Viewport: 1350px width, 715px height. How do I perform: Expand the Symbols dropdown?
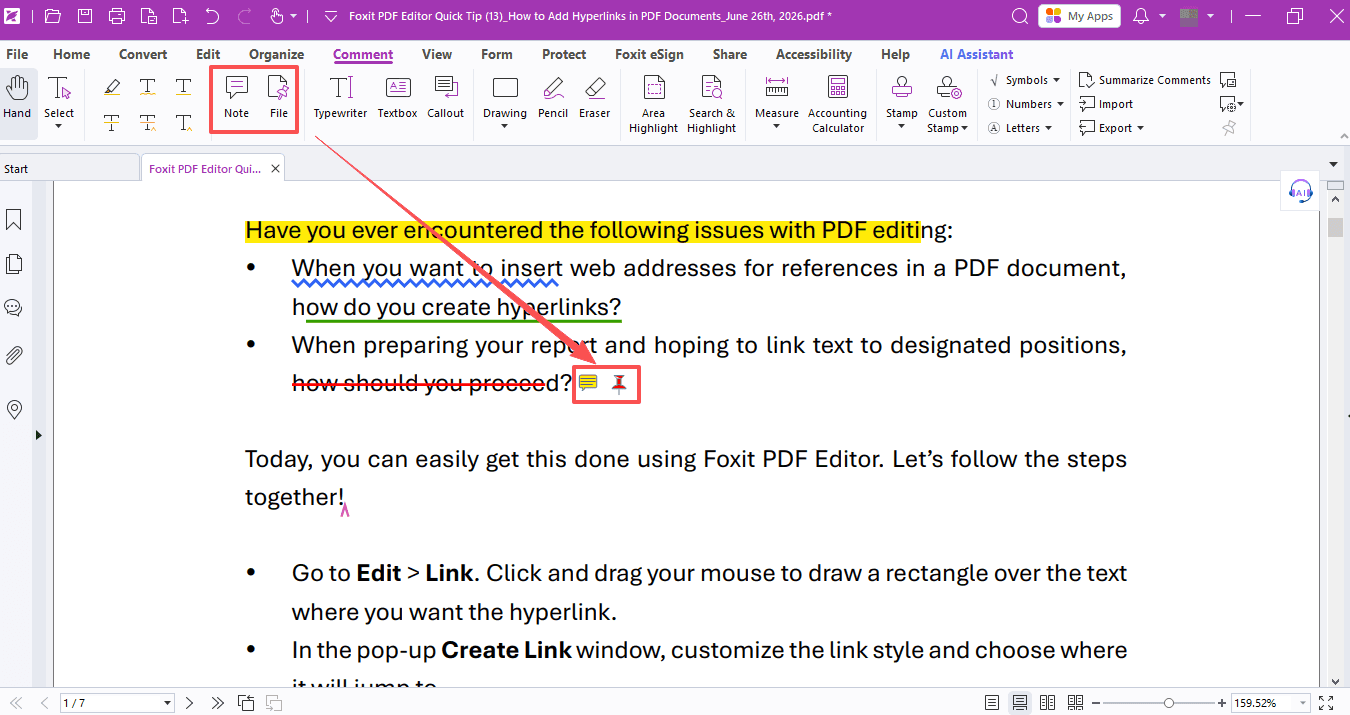point(1057,80)
